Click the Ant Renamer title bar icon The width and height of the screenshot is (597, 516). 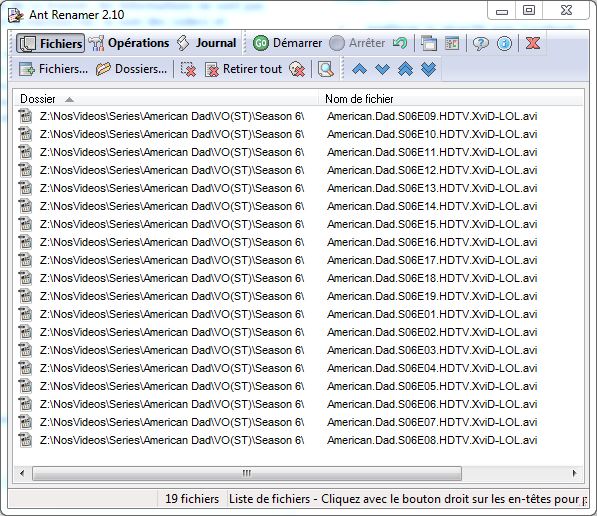pos(16,15)
